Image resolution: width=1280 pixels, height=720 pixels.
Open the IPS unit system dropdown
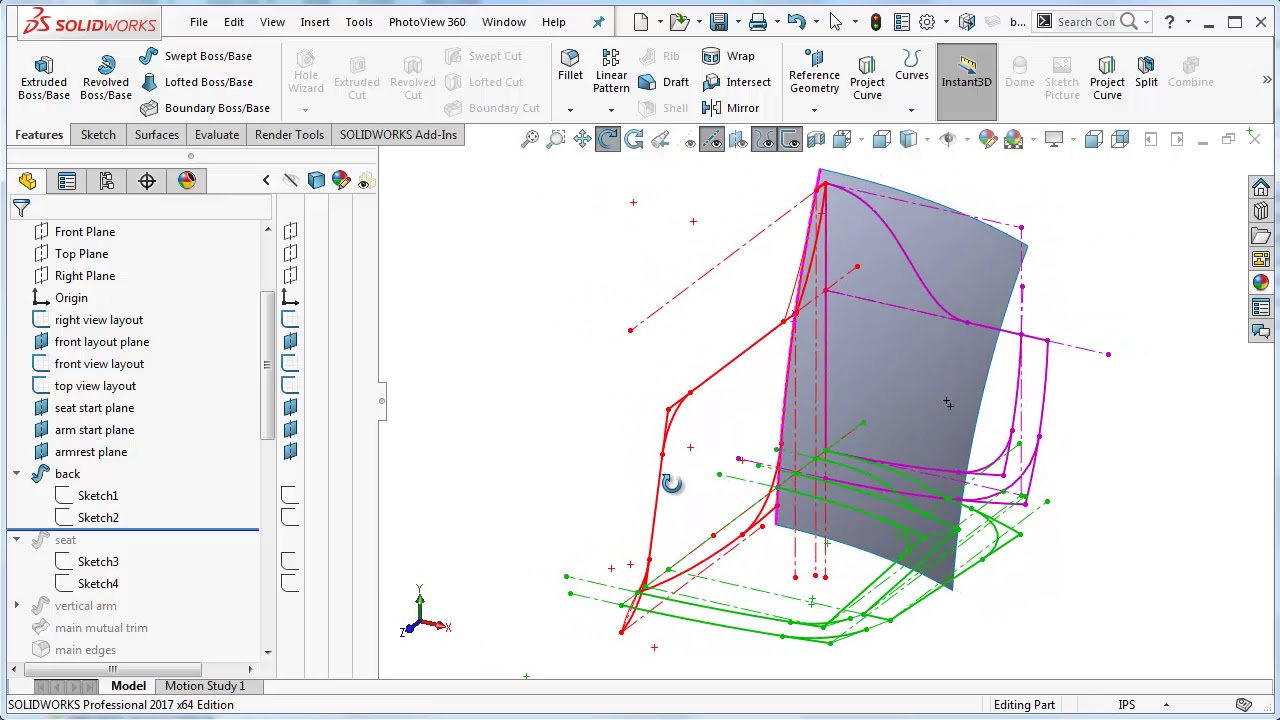coord(1166,705)
